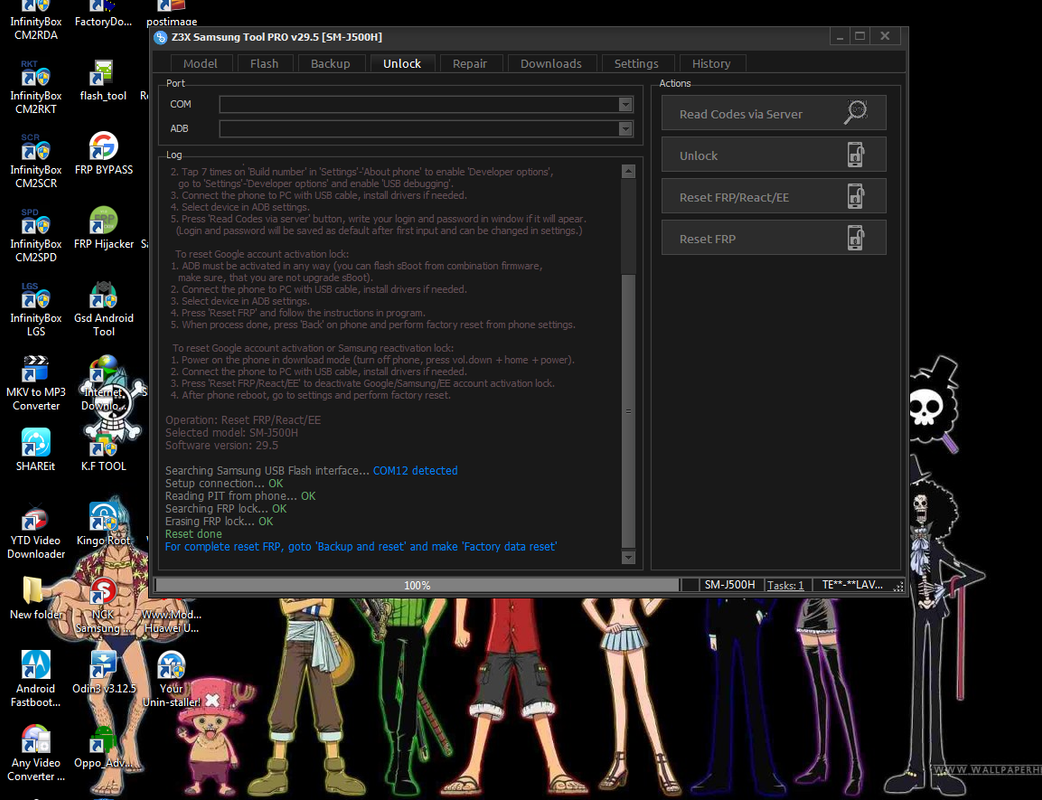Go to the Repair tab

click(470, 64)
